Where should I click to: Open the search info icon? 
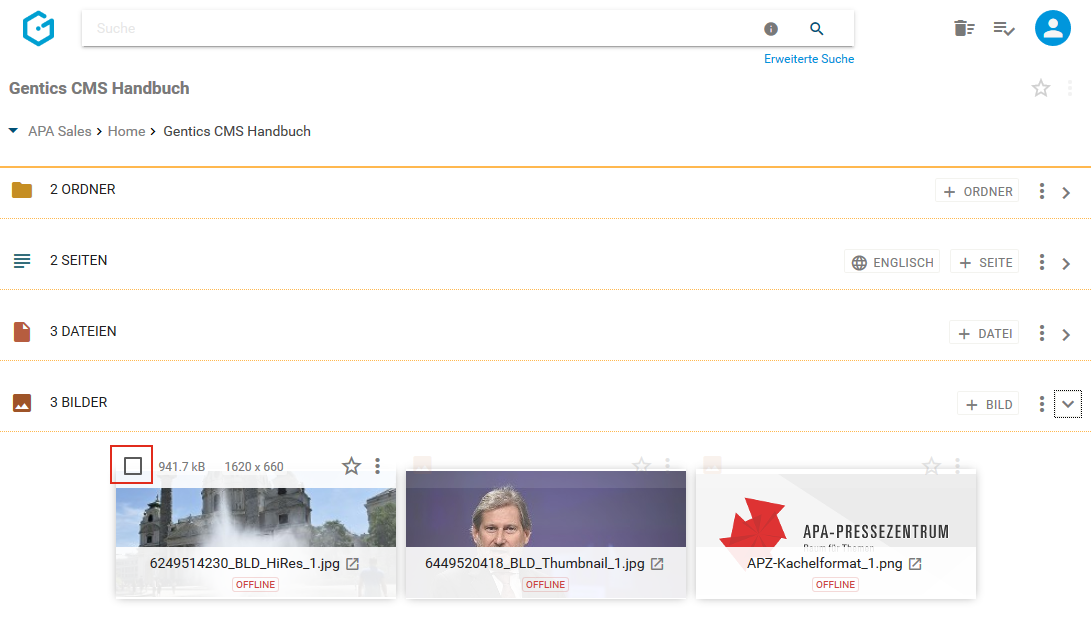click(771, 29)
